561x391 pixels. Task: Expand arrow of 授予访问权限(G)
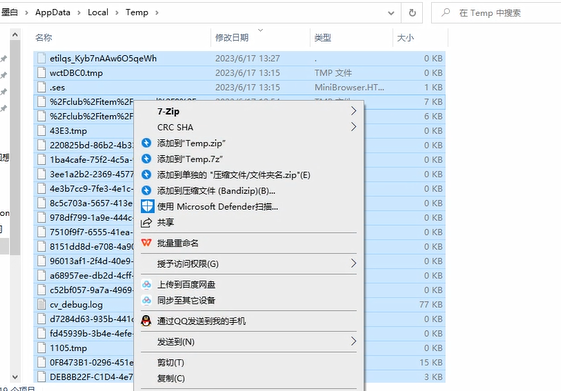[353, 263]
